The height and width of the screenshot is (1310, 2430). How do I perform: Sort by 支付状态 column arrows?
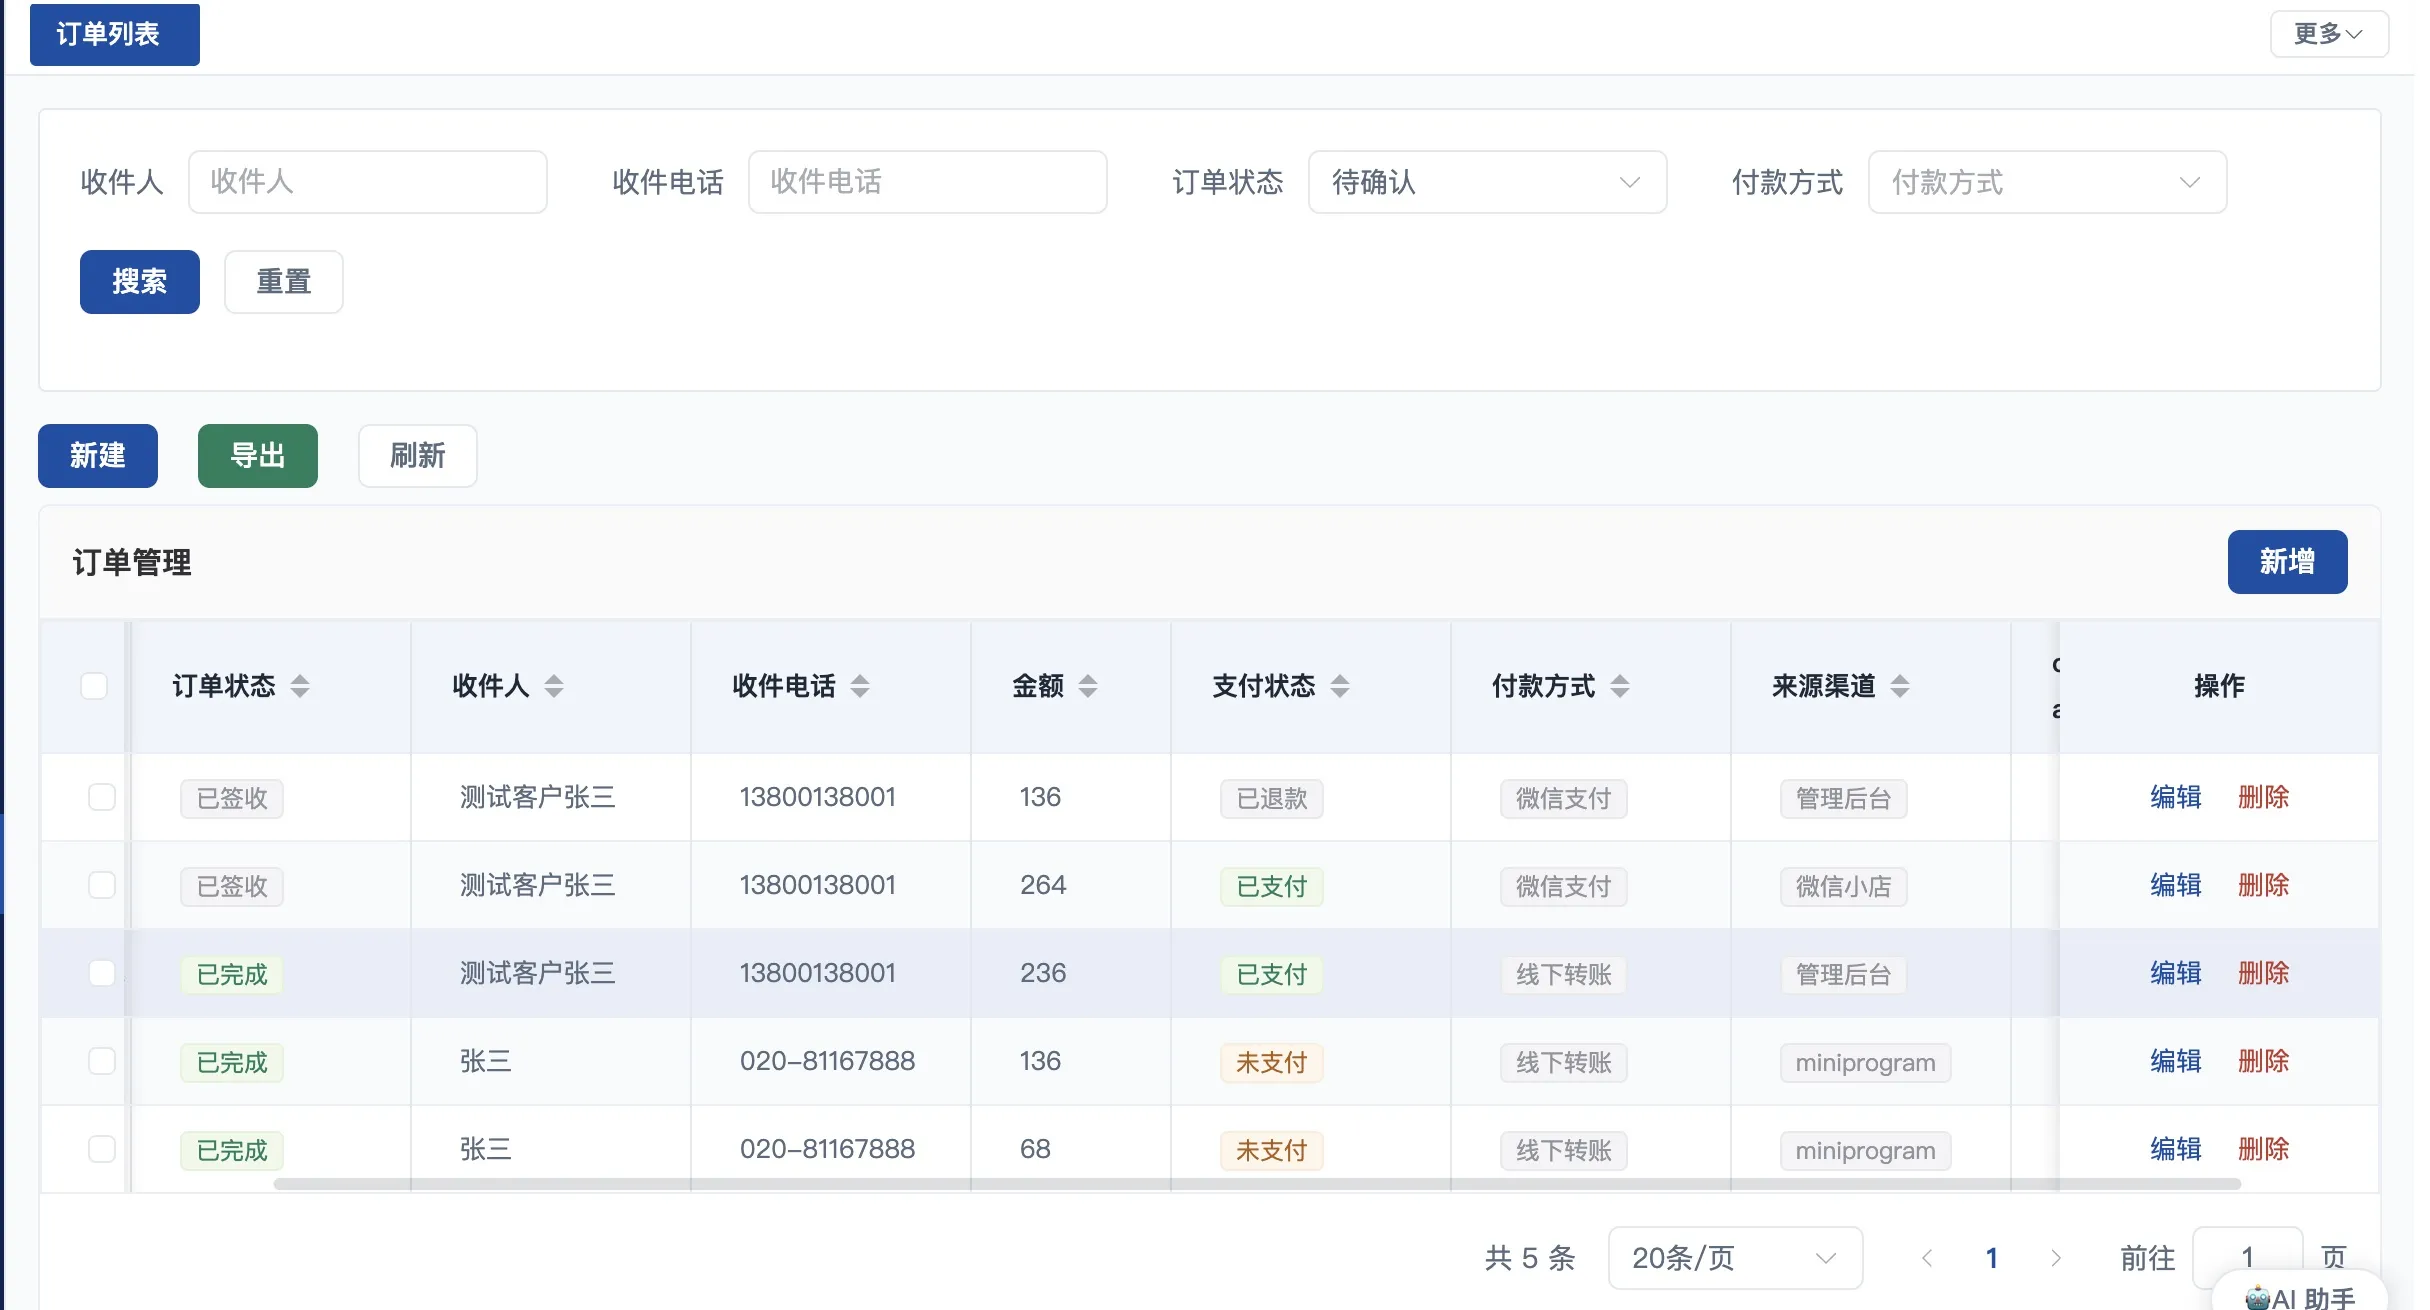1340,686
